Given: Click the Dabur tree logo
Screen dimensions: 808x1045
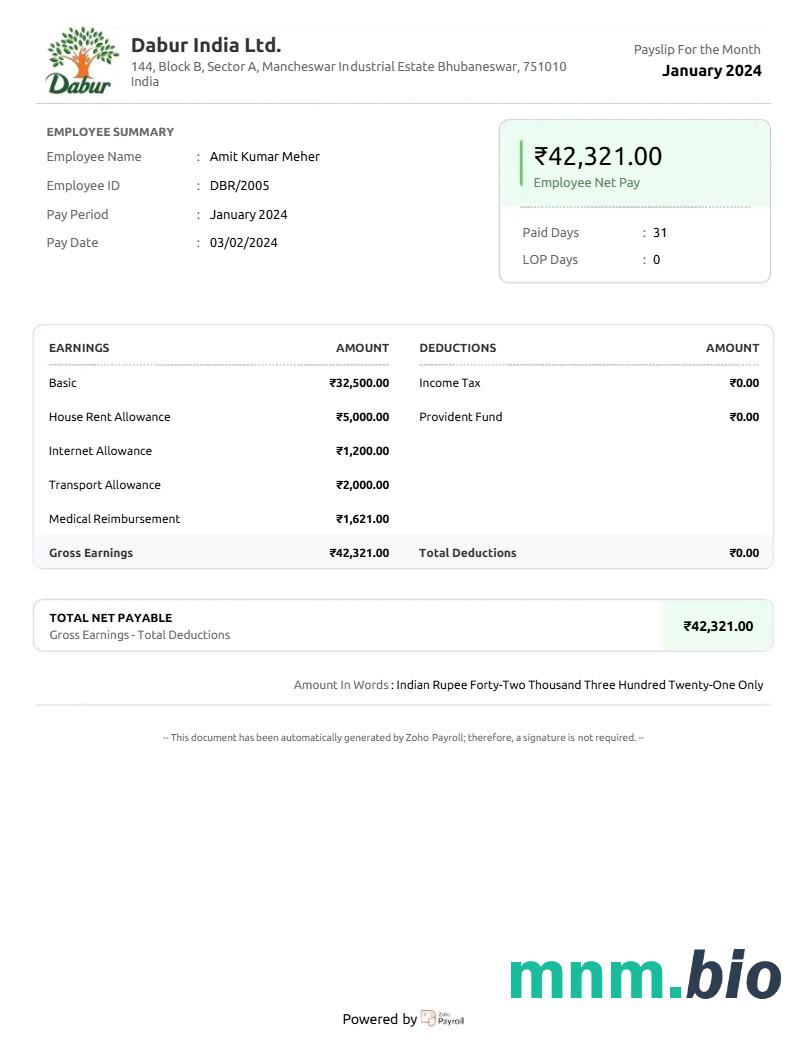Looking at the screenshot, I should [79, 60].
